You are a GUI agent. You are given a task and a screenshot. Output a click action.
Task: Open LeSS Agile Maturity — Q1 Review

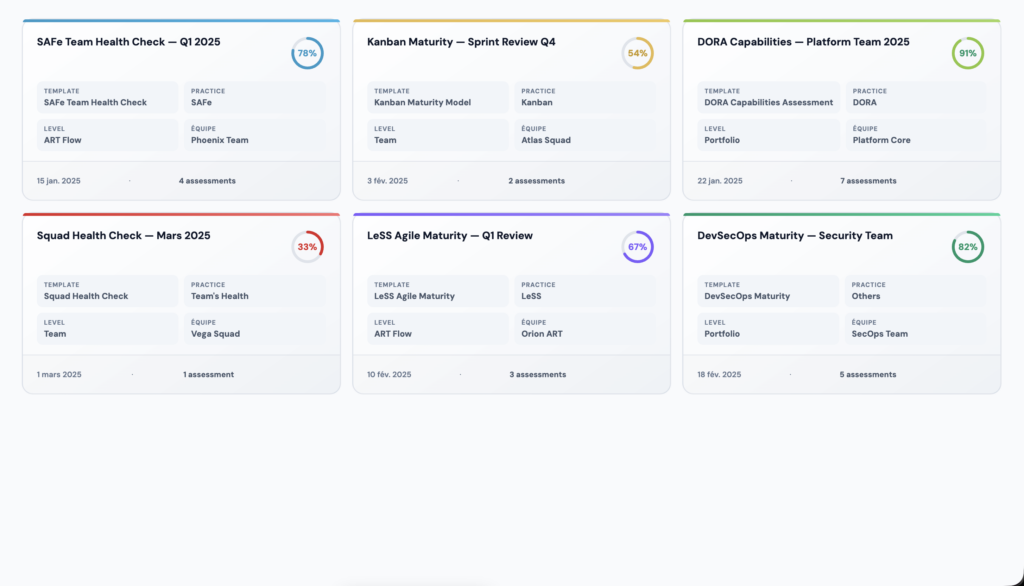[450, 236]
